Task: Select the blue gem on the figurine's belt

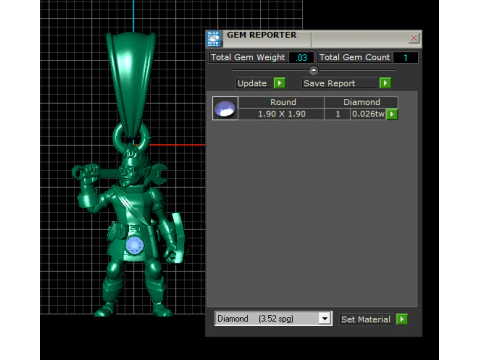Action: click(x=135, y=245)
